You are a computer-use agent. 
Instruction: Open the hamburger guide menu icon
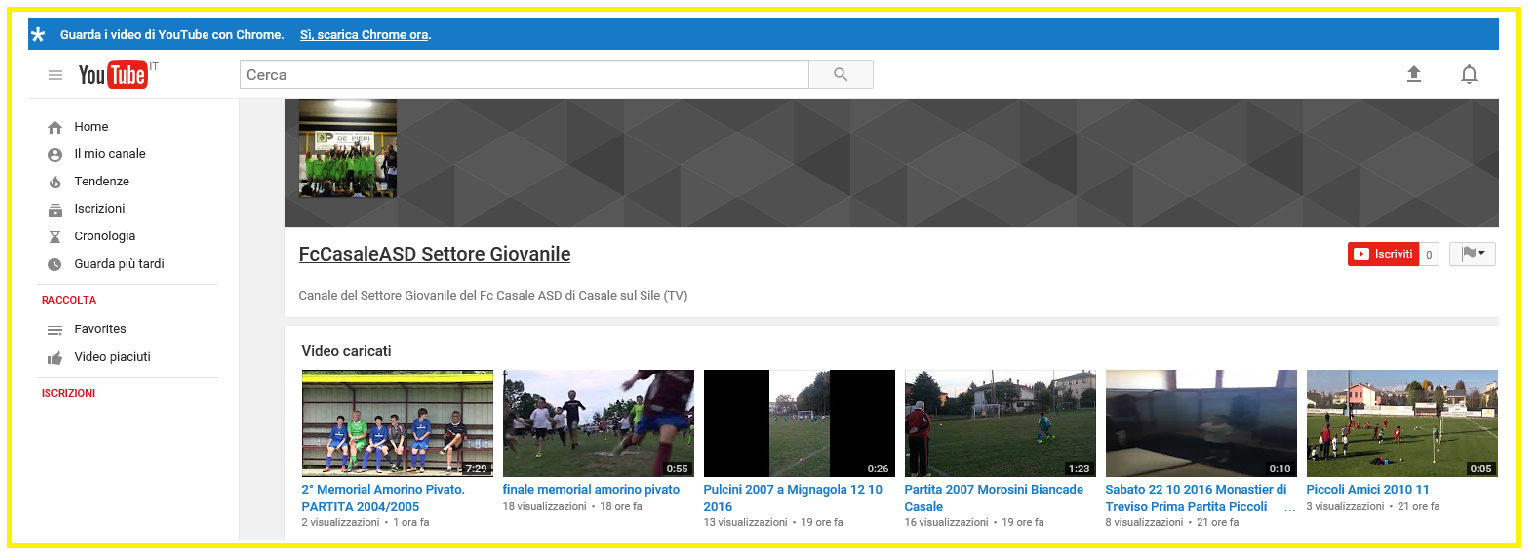55,75
